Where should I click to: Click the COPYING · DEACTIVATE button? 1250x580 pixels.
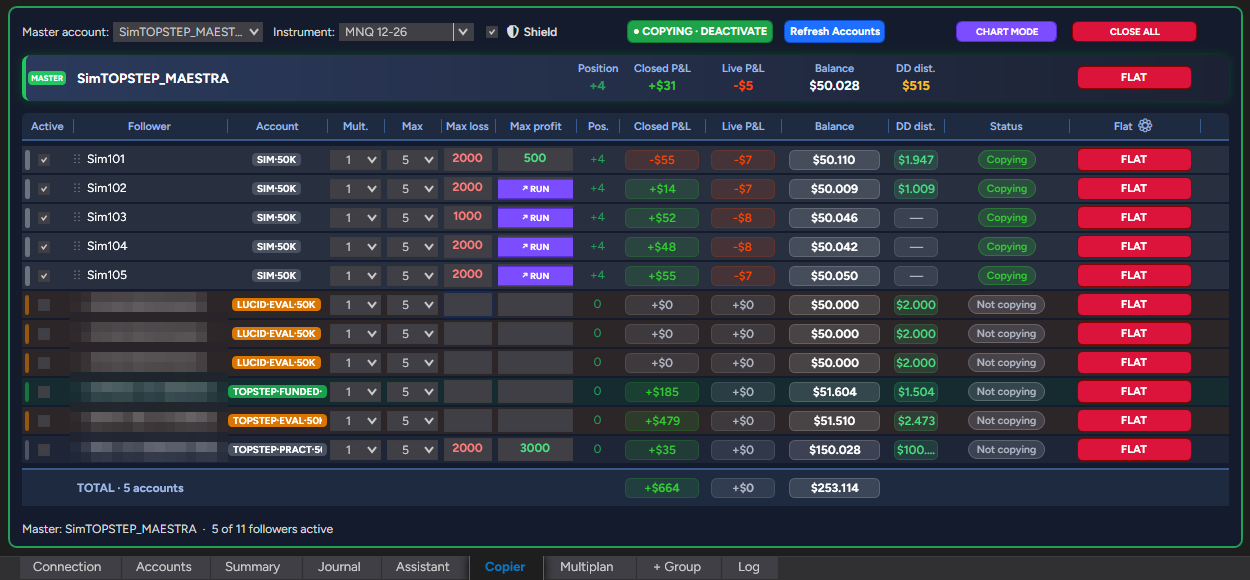tap(700, 32)
